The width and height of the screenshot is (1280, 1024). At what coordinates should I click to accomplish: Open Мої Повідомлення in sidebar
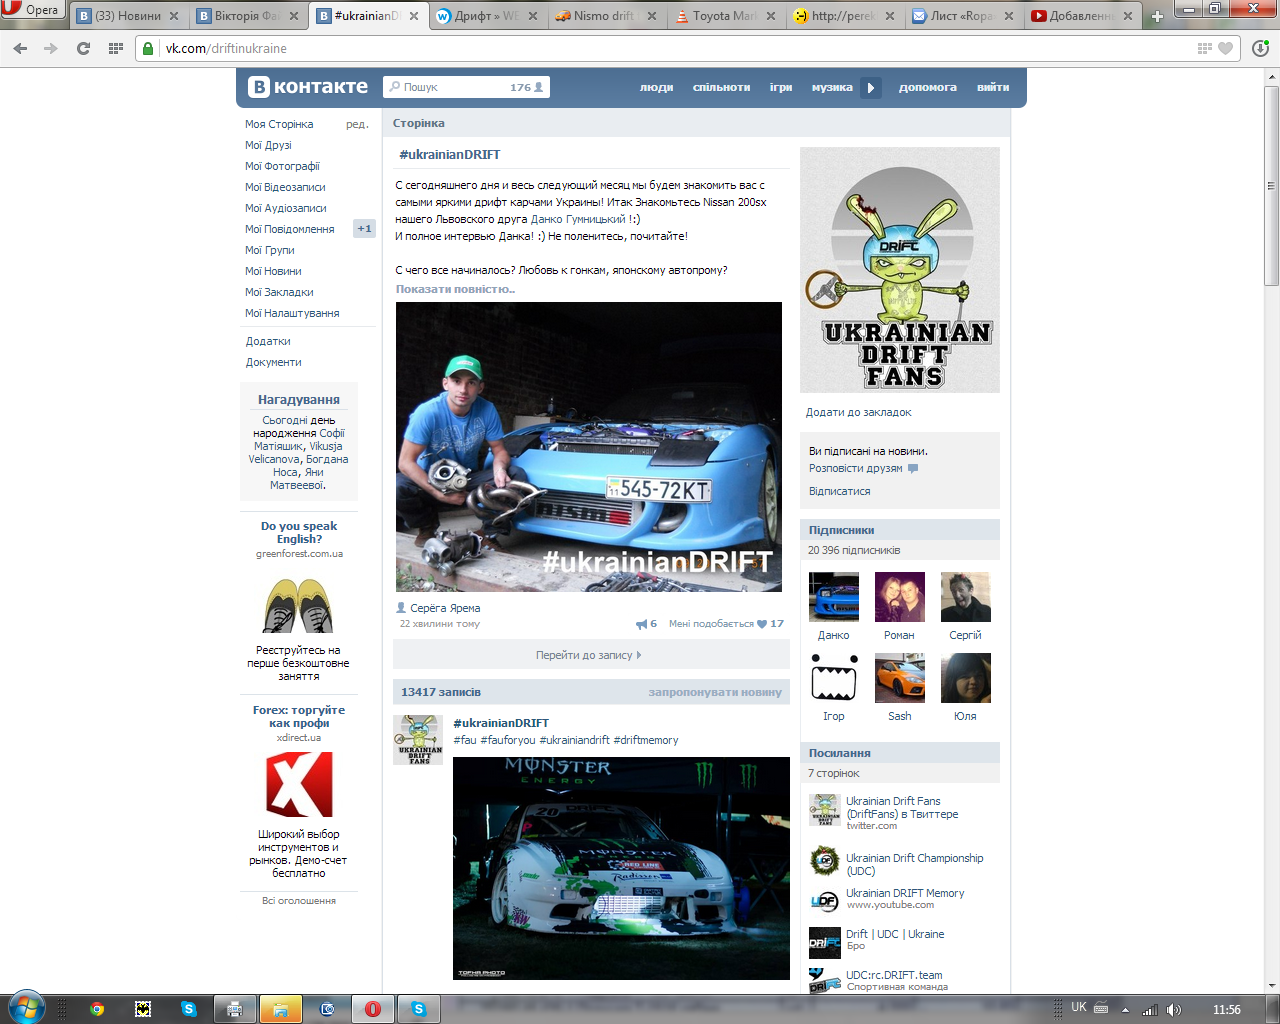290,229
